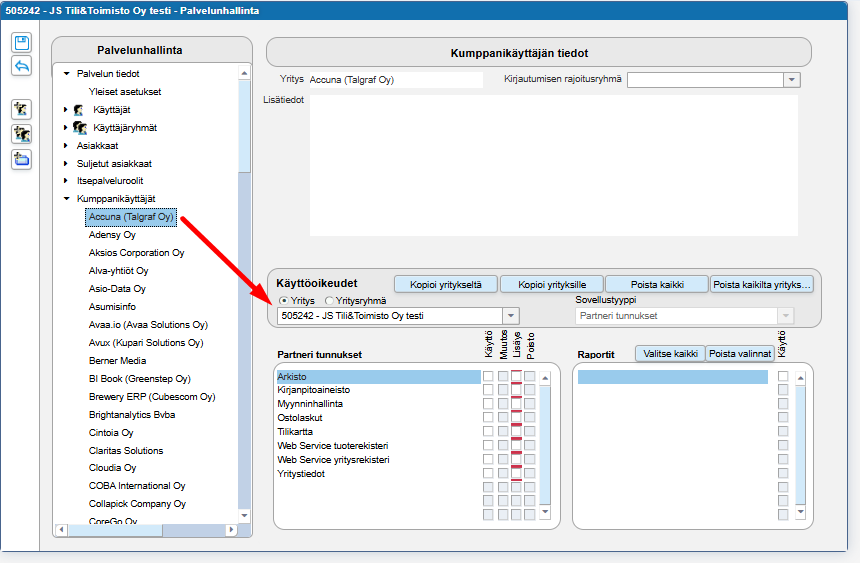Select Asumisinfo in the tree

(112, 307)
